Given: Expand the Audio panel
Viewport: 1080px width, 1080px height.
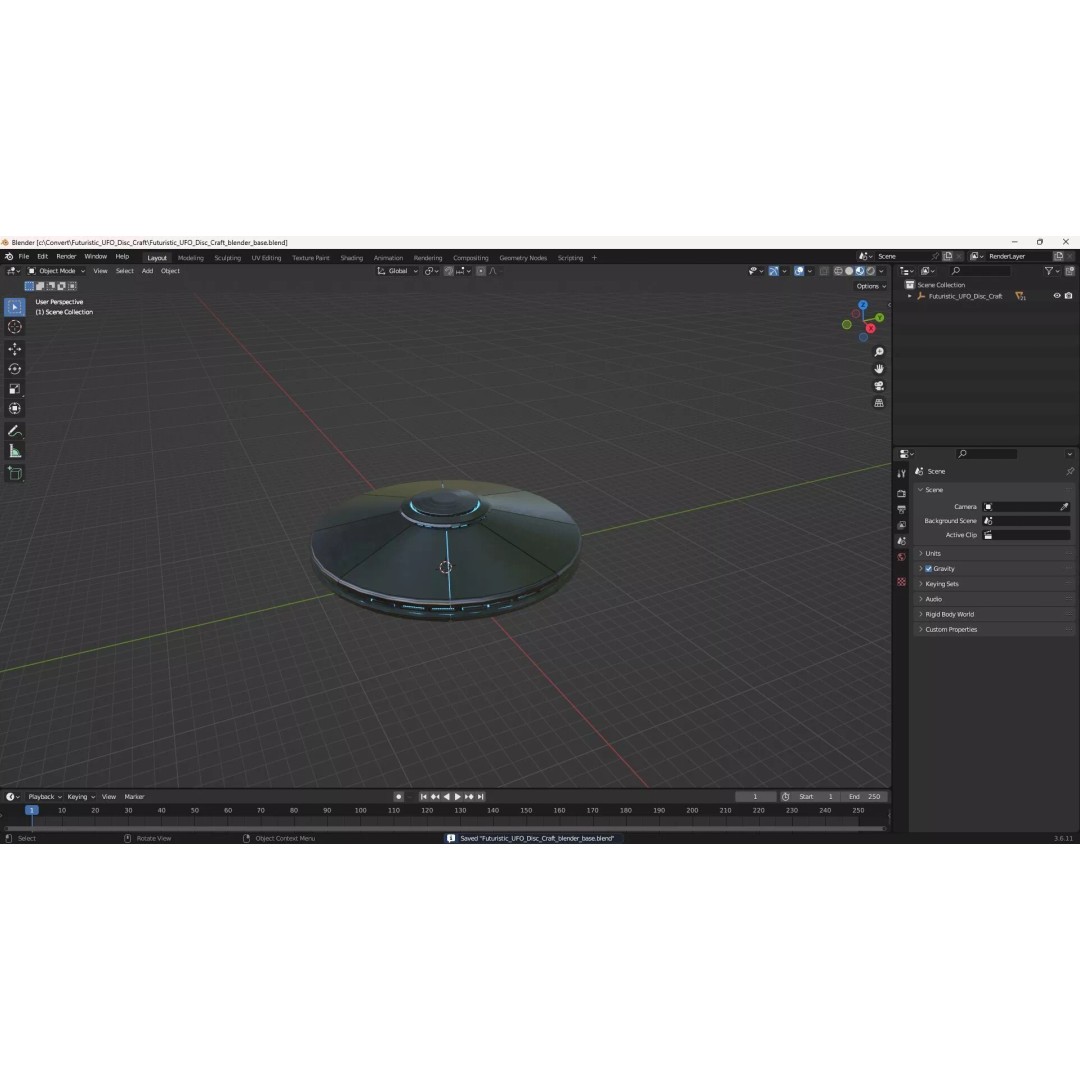Looking at the screenshot, I should coord(995,599).
